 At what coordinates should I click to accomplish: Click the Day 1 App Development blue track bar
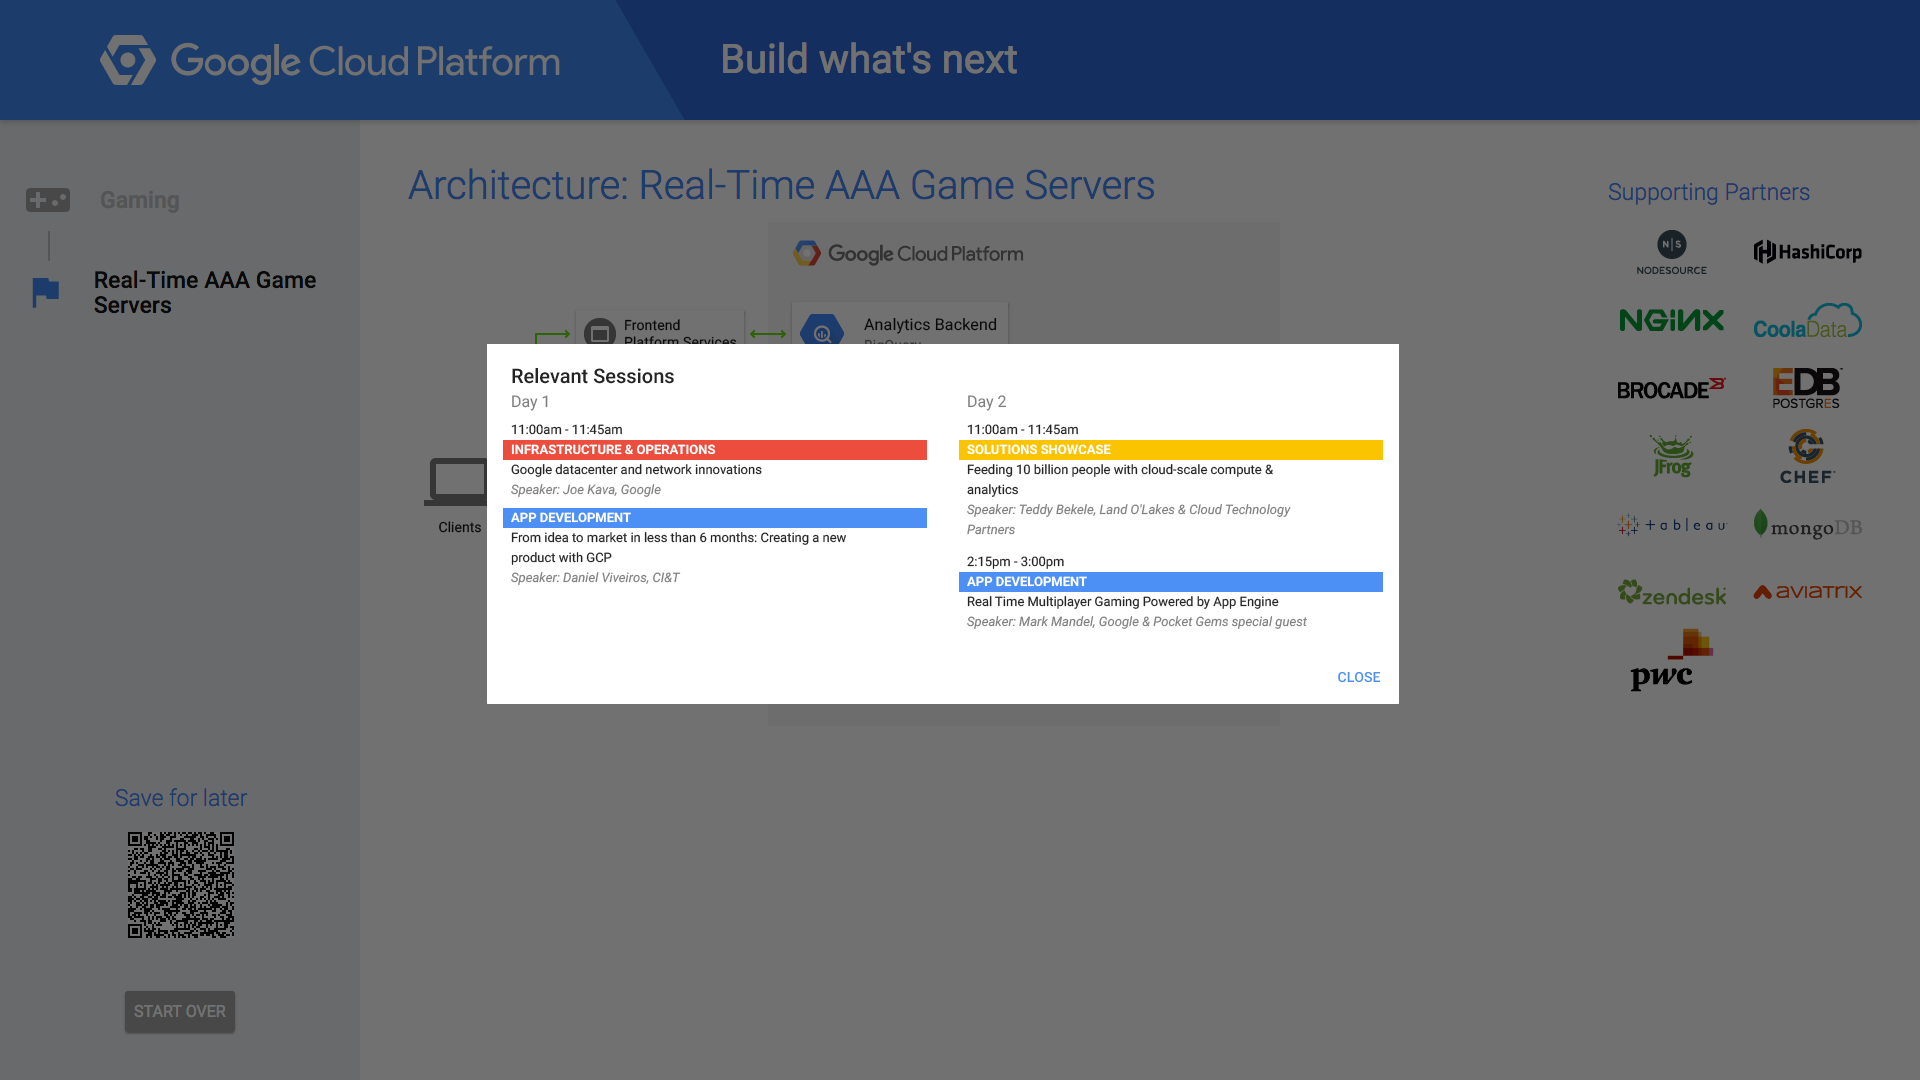point(715,518)
